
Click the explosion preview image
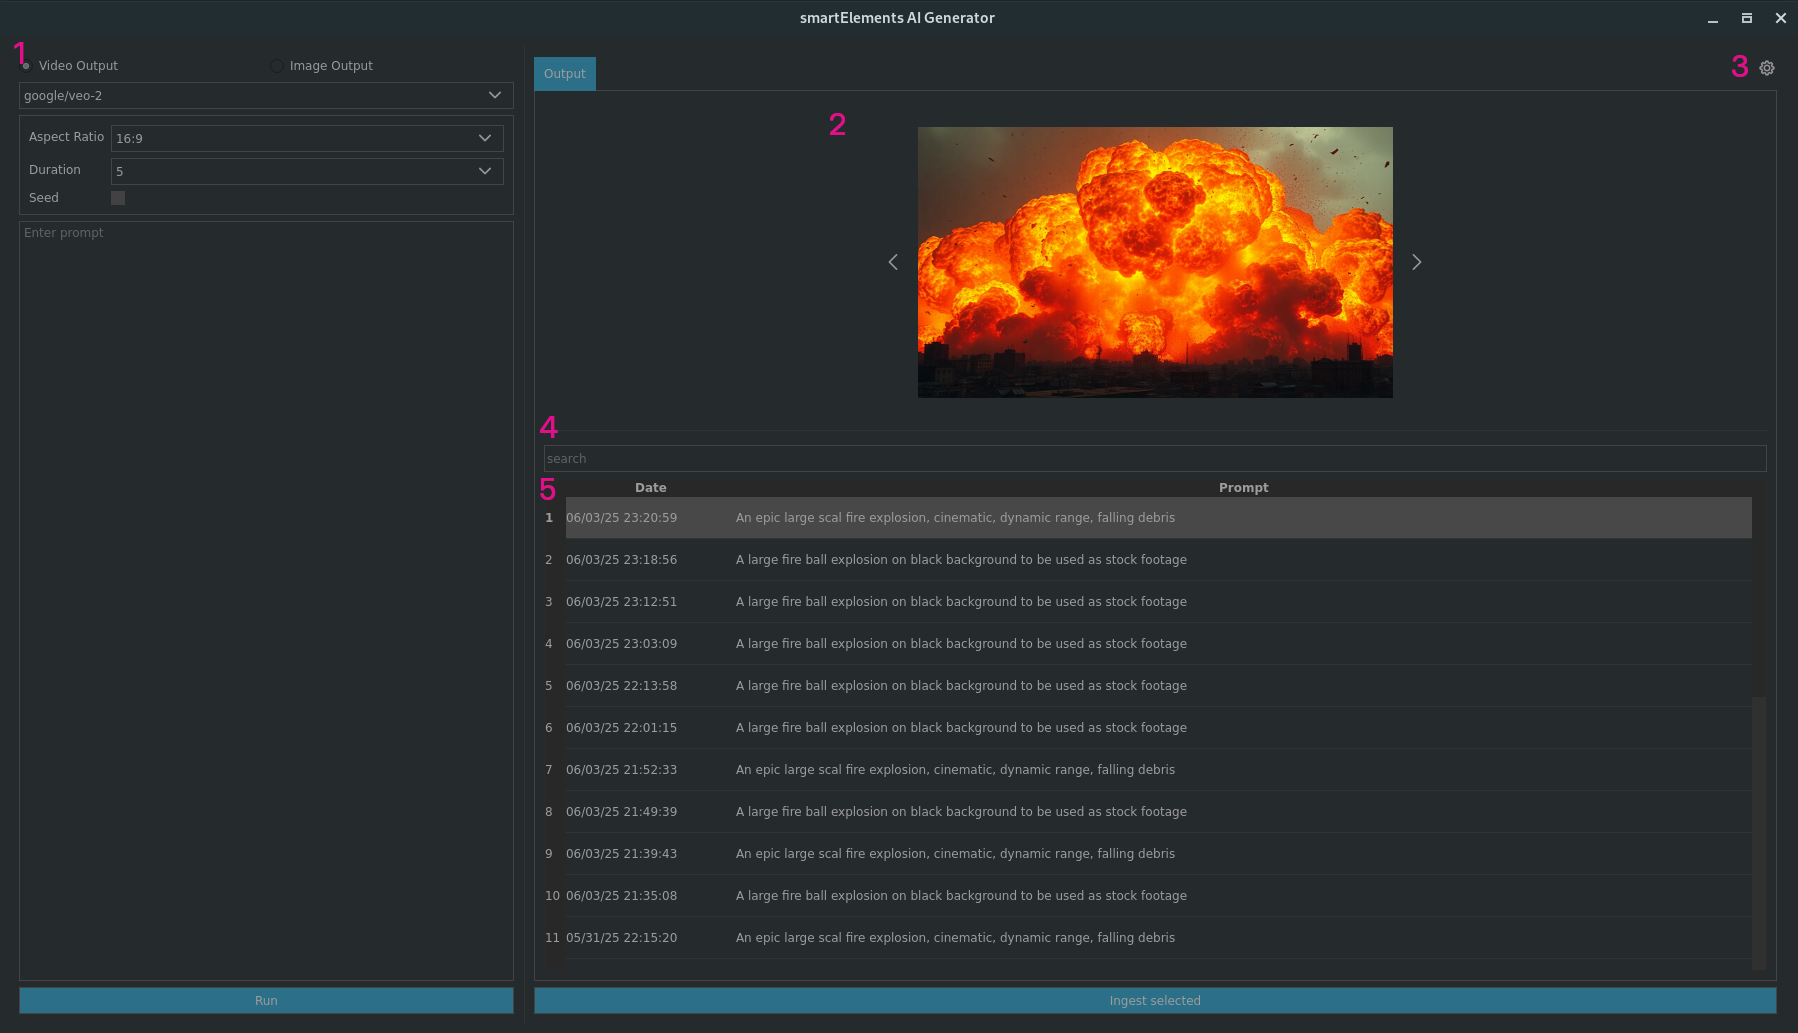tap(1155, 262)
